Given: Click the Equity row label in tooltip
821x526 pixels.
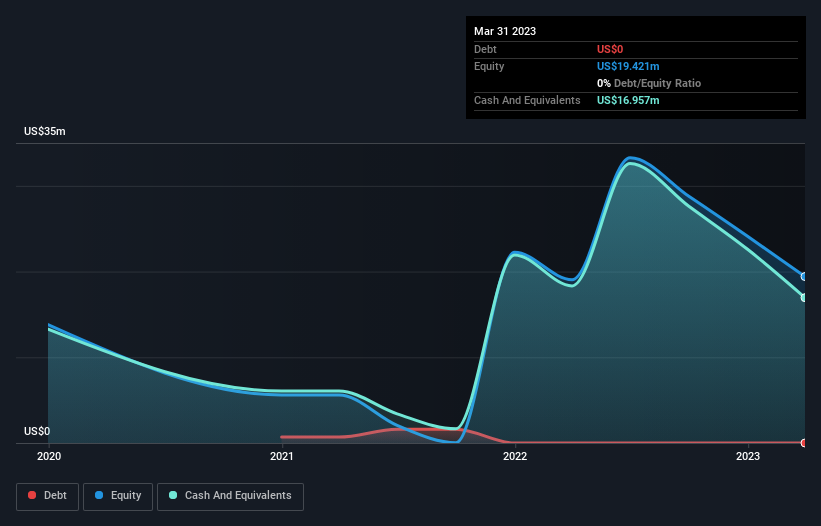Looking at the screenshot, I should coord(489,66).
